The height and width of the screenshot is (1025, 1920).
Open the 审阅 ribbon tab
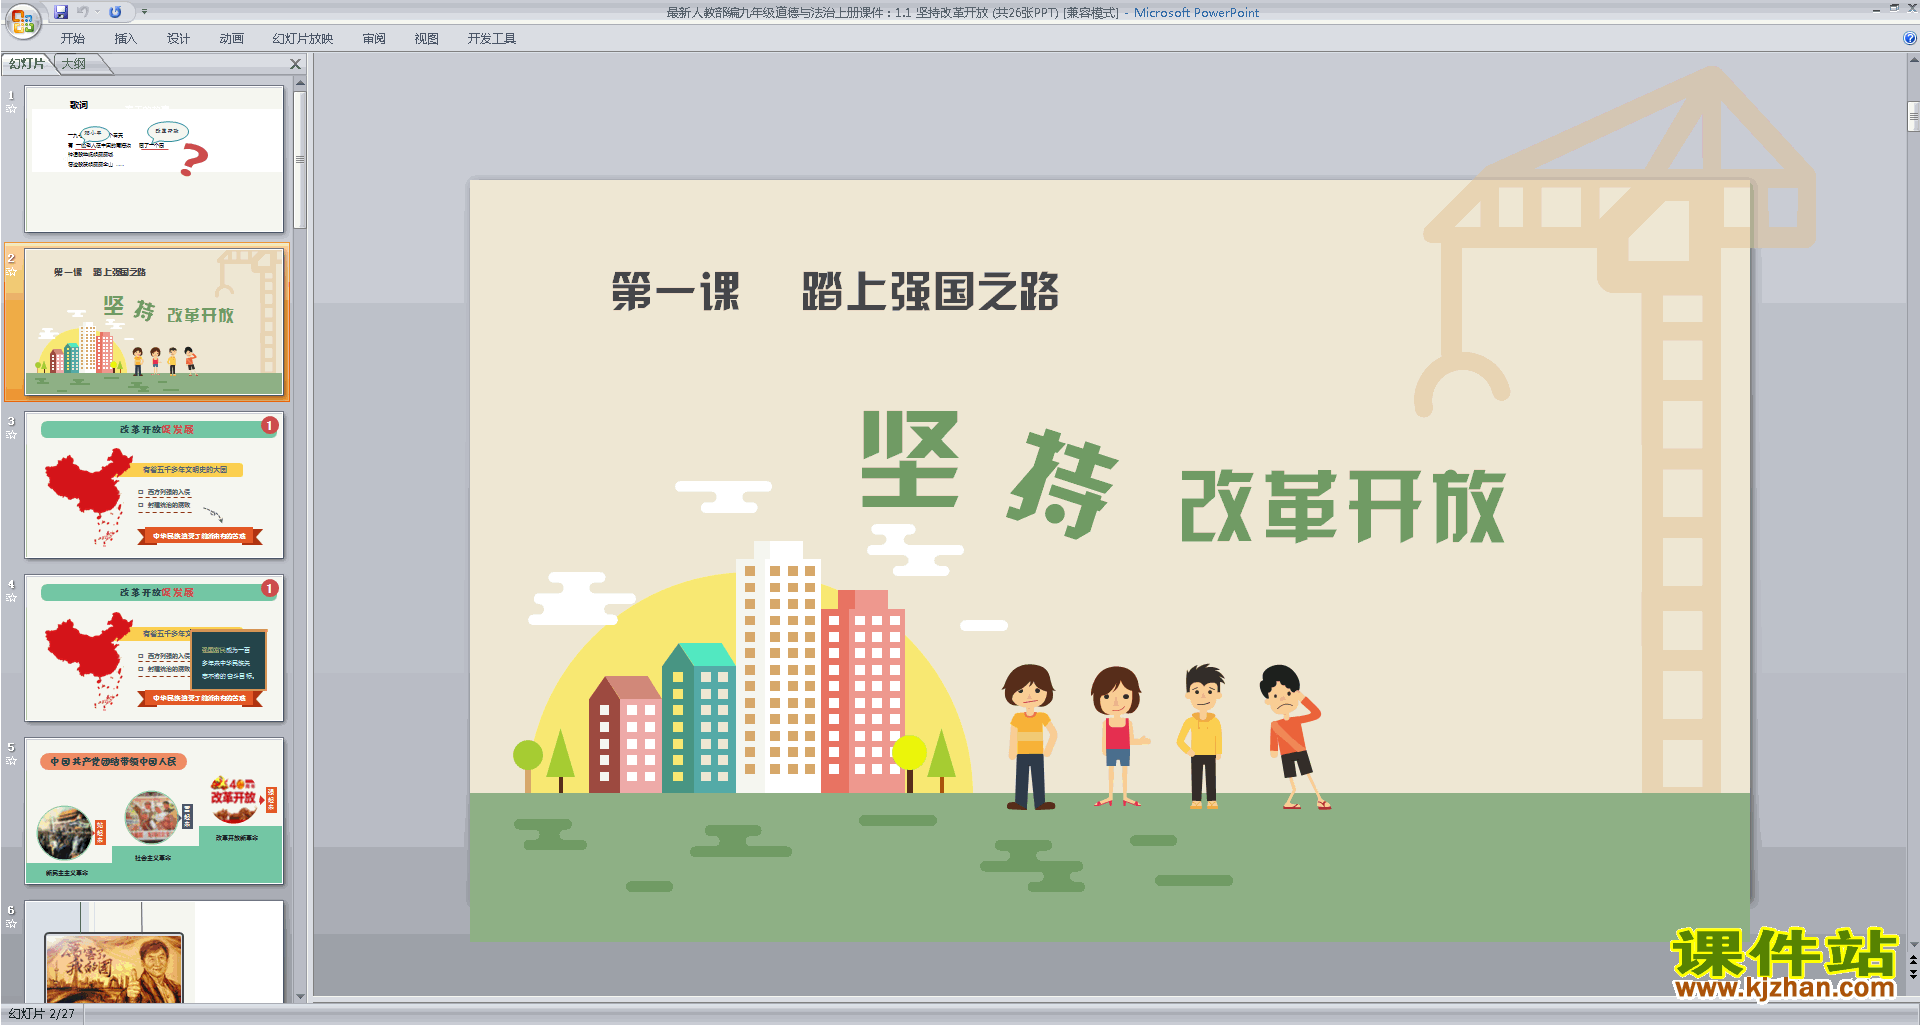[x=374, y=39]
